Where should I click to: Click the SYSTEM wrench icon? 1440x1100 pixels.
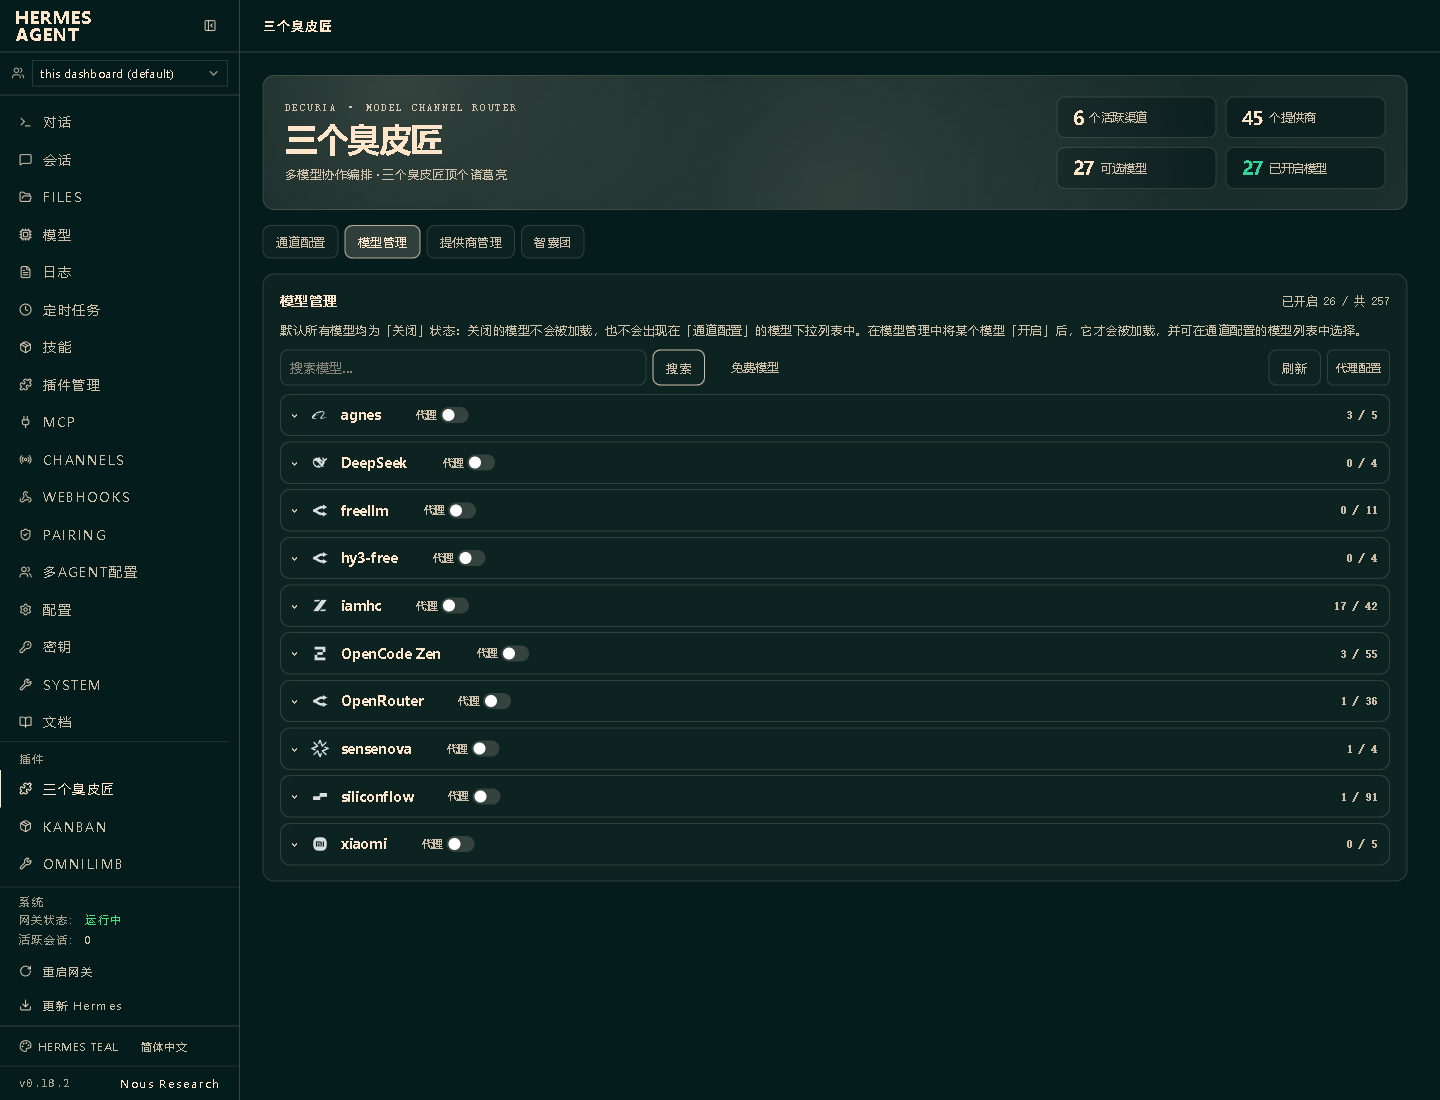point(26,685)
